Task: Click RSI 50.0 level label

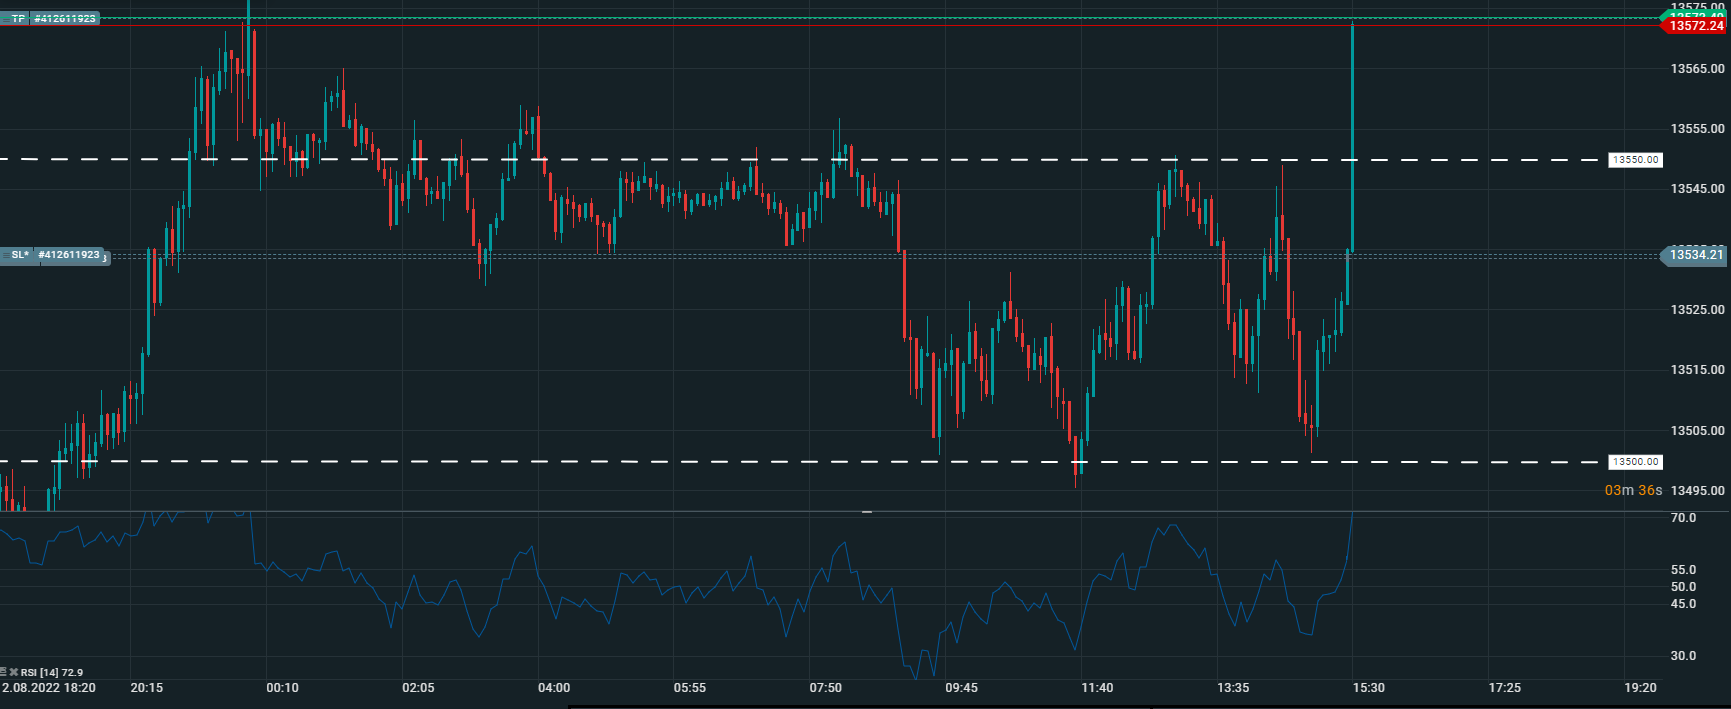Action: tap(1683, 587)
